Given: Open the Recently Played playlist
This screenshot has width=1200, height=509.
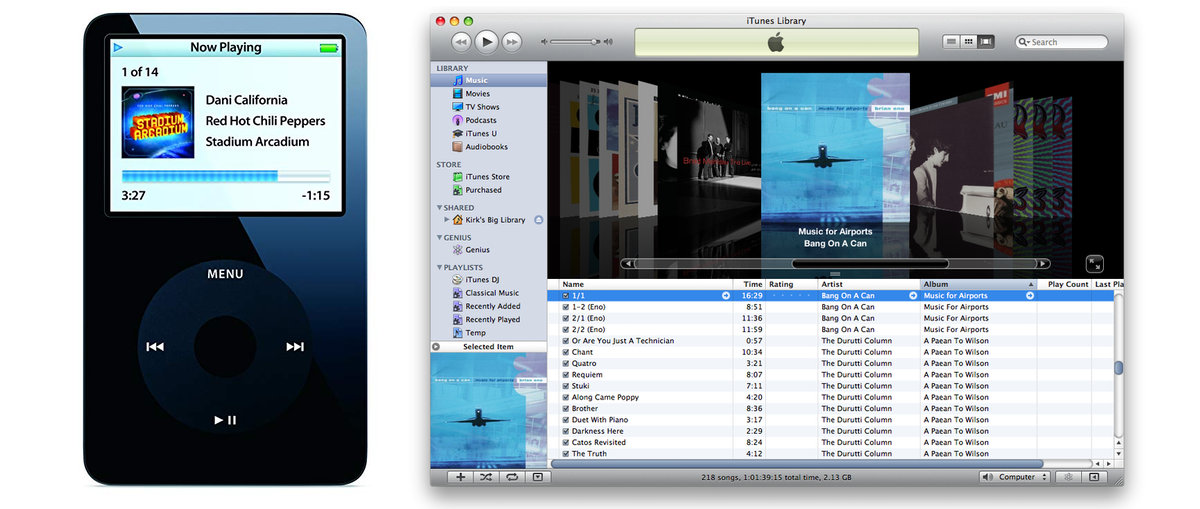Looking at the screenshot, I should pyautogui.click(x=489, y=319).
